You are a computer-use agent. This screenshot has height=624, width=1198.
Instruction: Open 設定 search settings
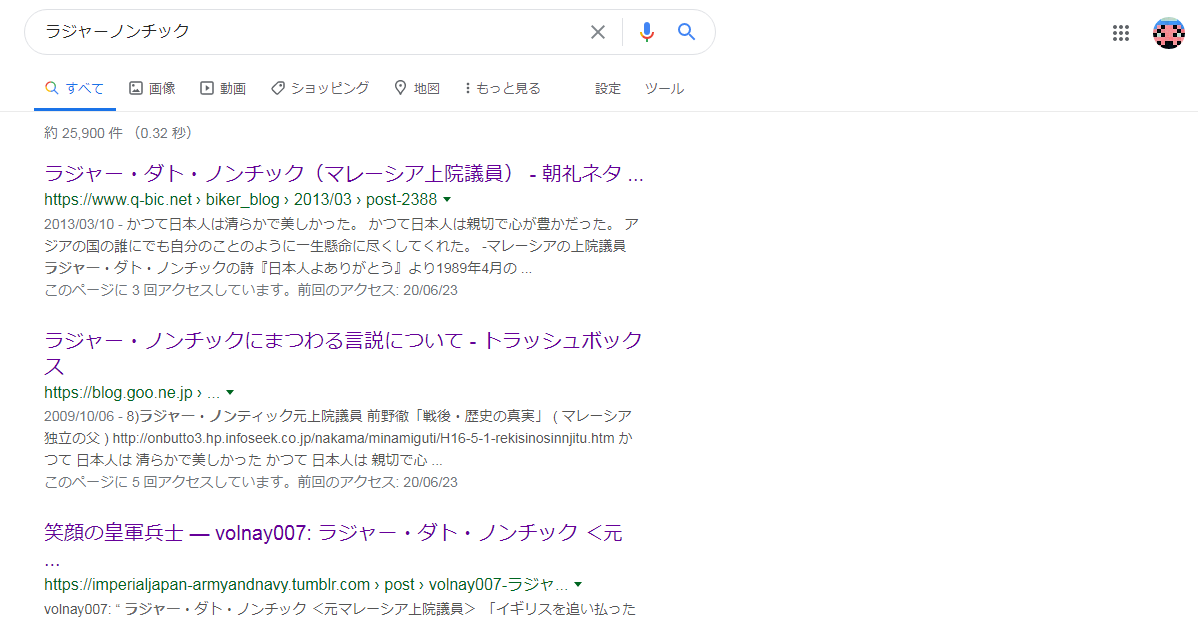[608, 89]
